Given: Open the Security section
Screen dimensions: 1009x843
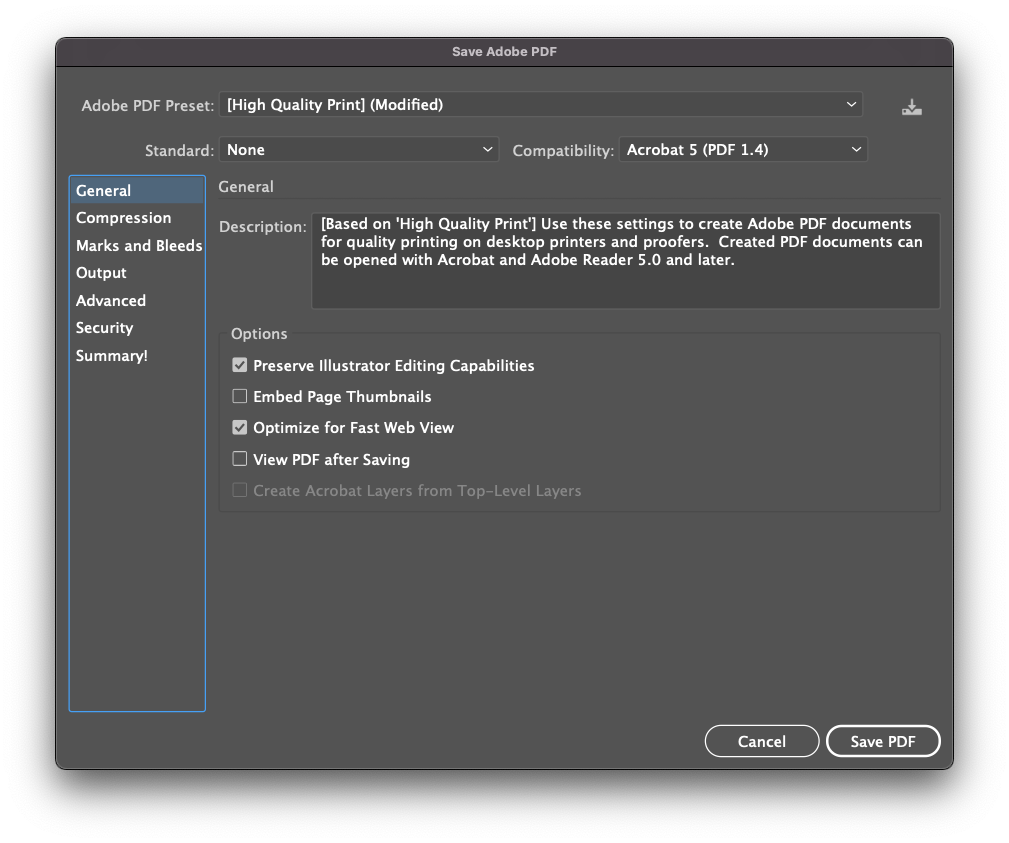Looking at the screenshot, I should click(x=137, y=328).
